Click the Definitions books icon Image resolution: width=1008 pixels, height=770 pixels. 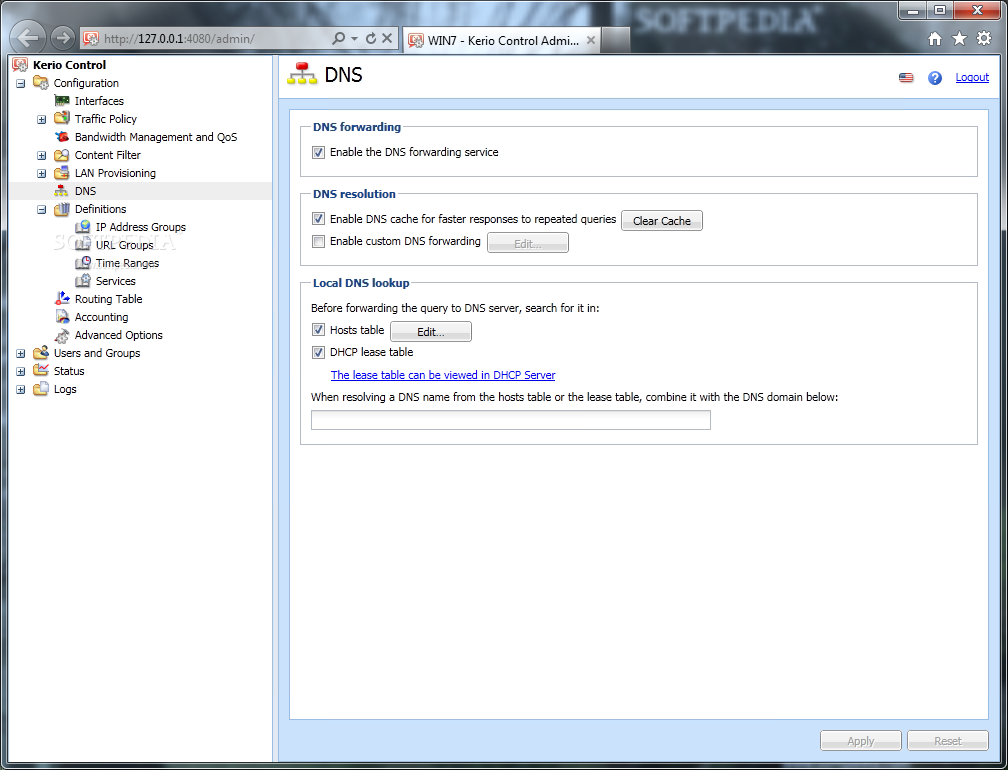pyautogui.click(x=62, y=209)
